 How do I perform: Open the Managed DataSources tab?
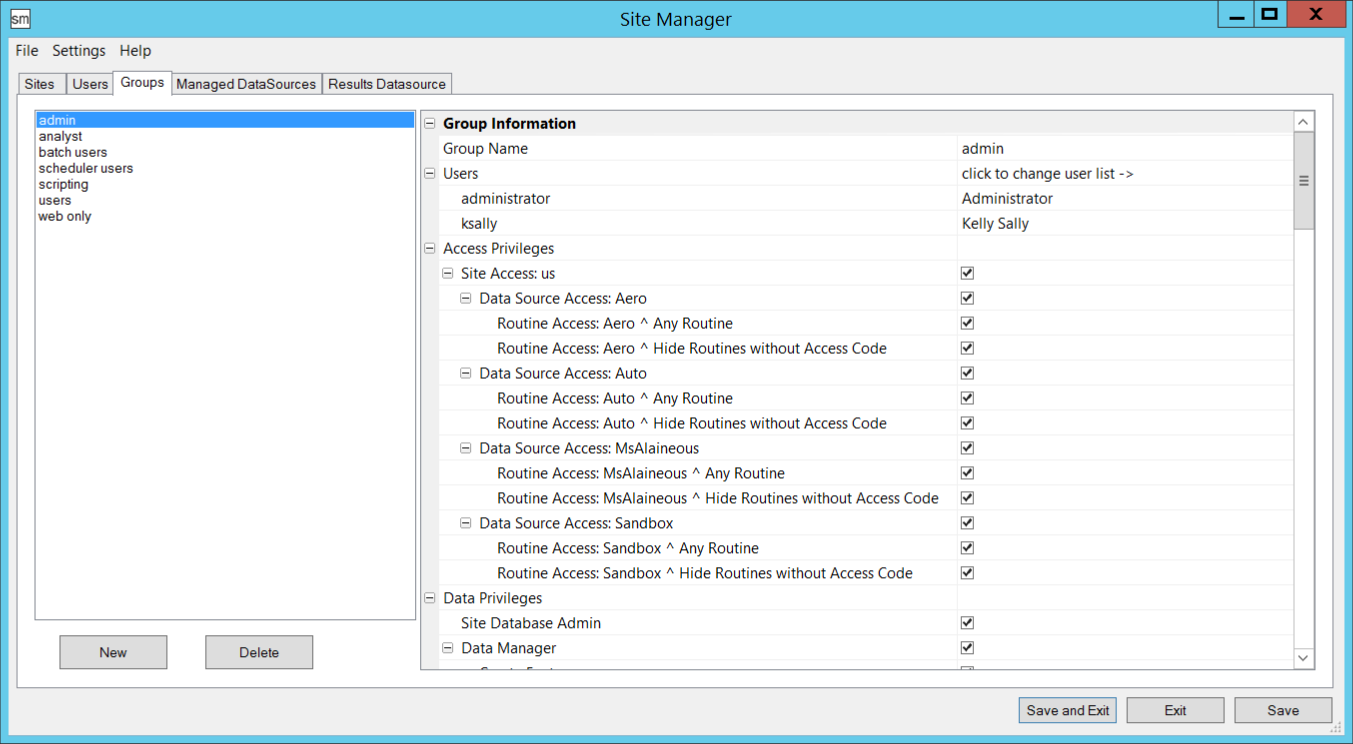pos(246,84)
